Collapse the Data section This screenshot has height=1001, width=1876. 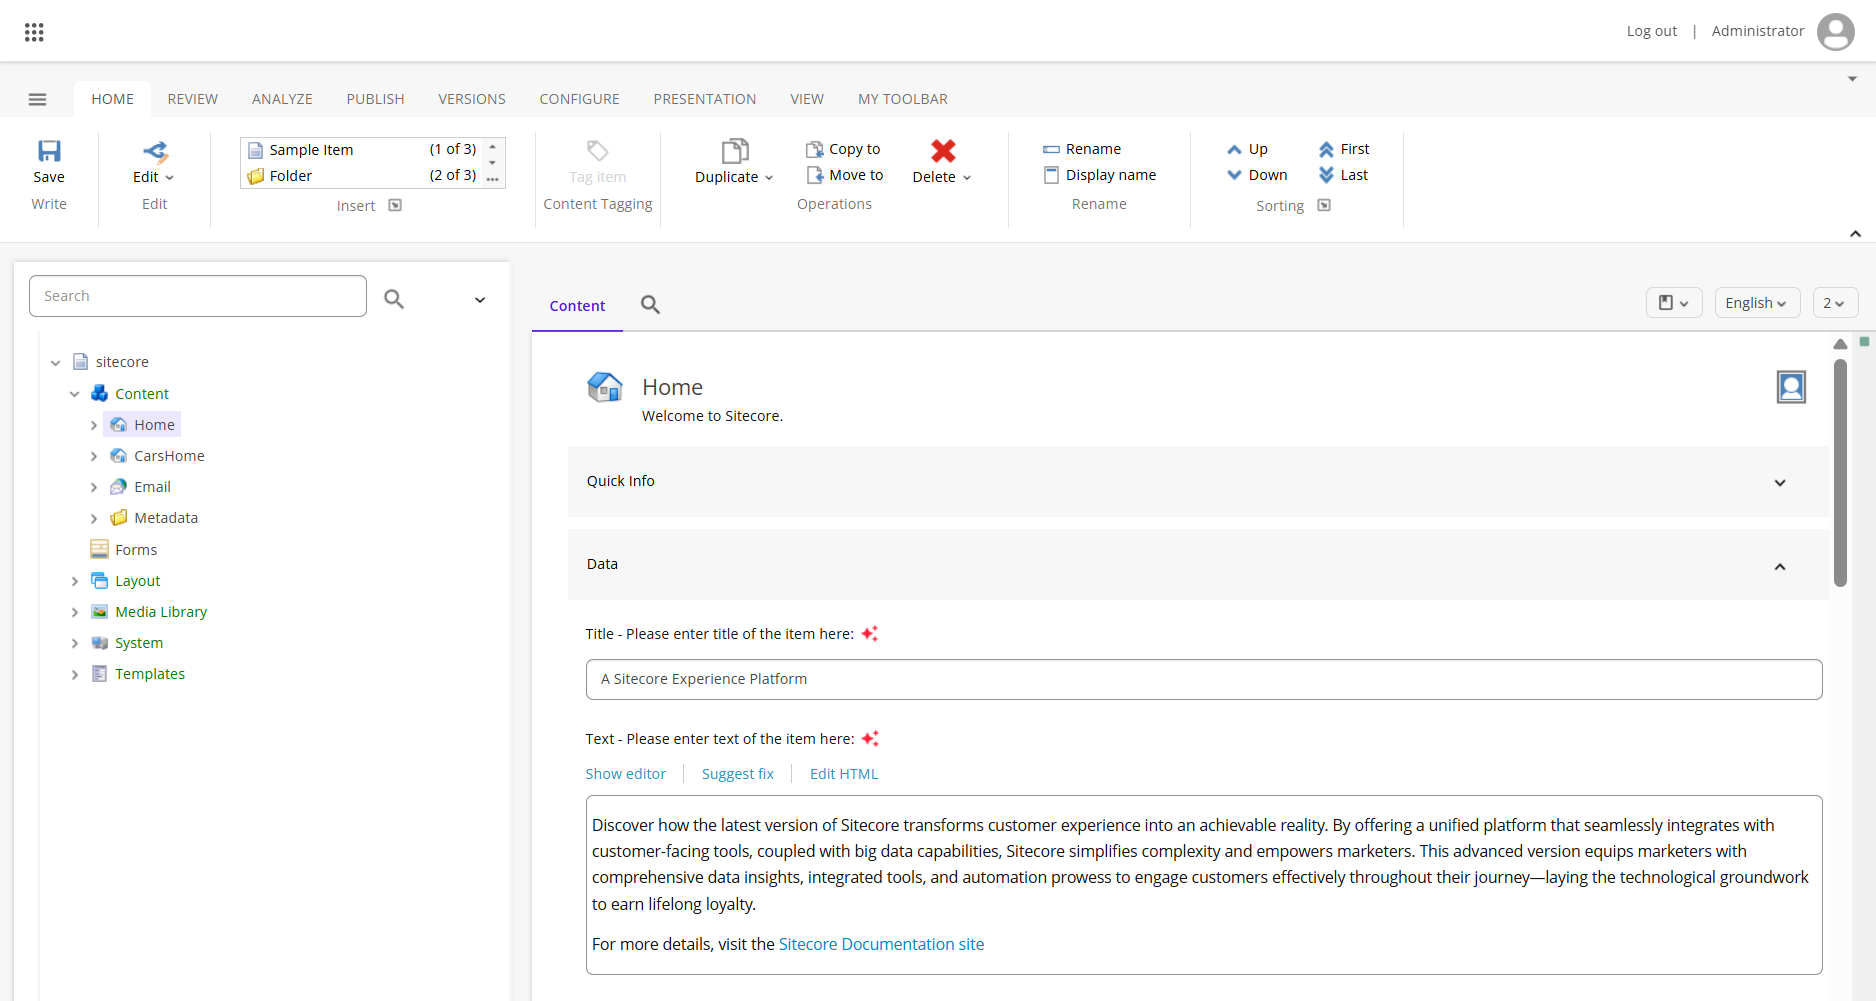(1780, 566)
